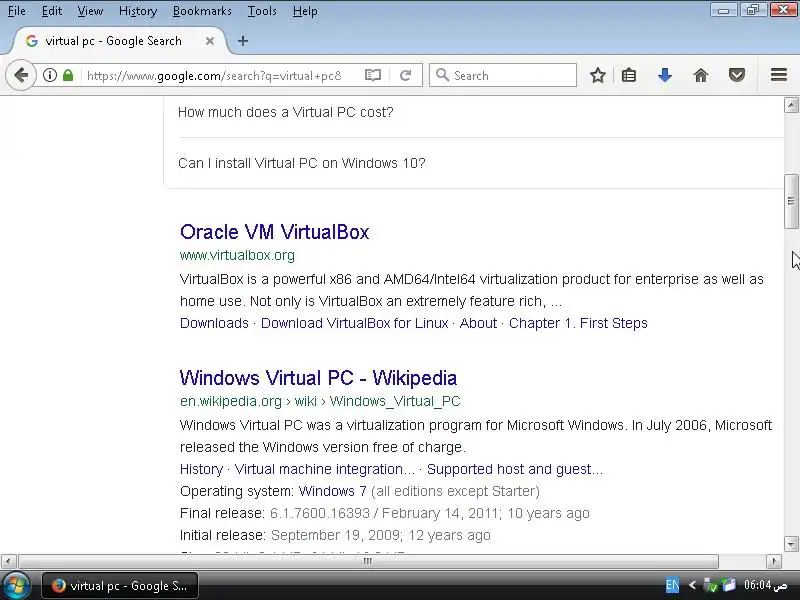
Task: Click the horizontal scrollbar thumb
Action: 368,561
